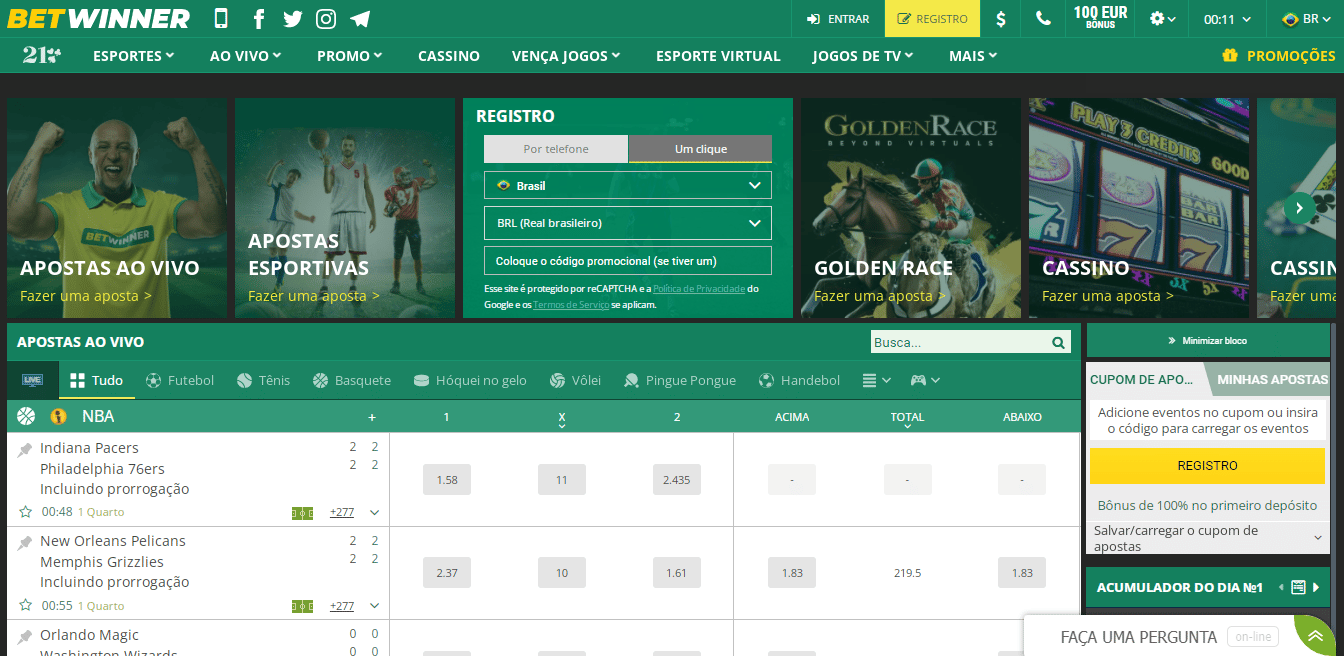Pin the Orlando Magic match
This screenshot has height=656, width=1344.
click(x=25, y=637)
